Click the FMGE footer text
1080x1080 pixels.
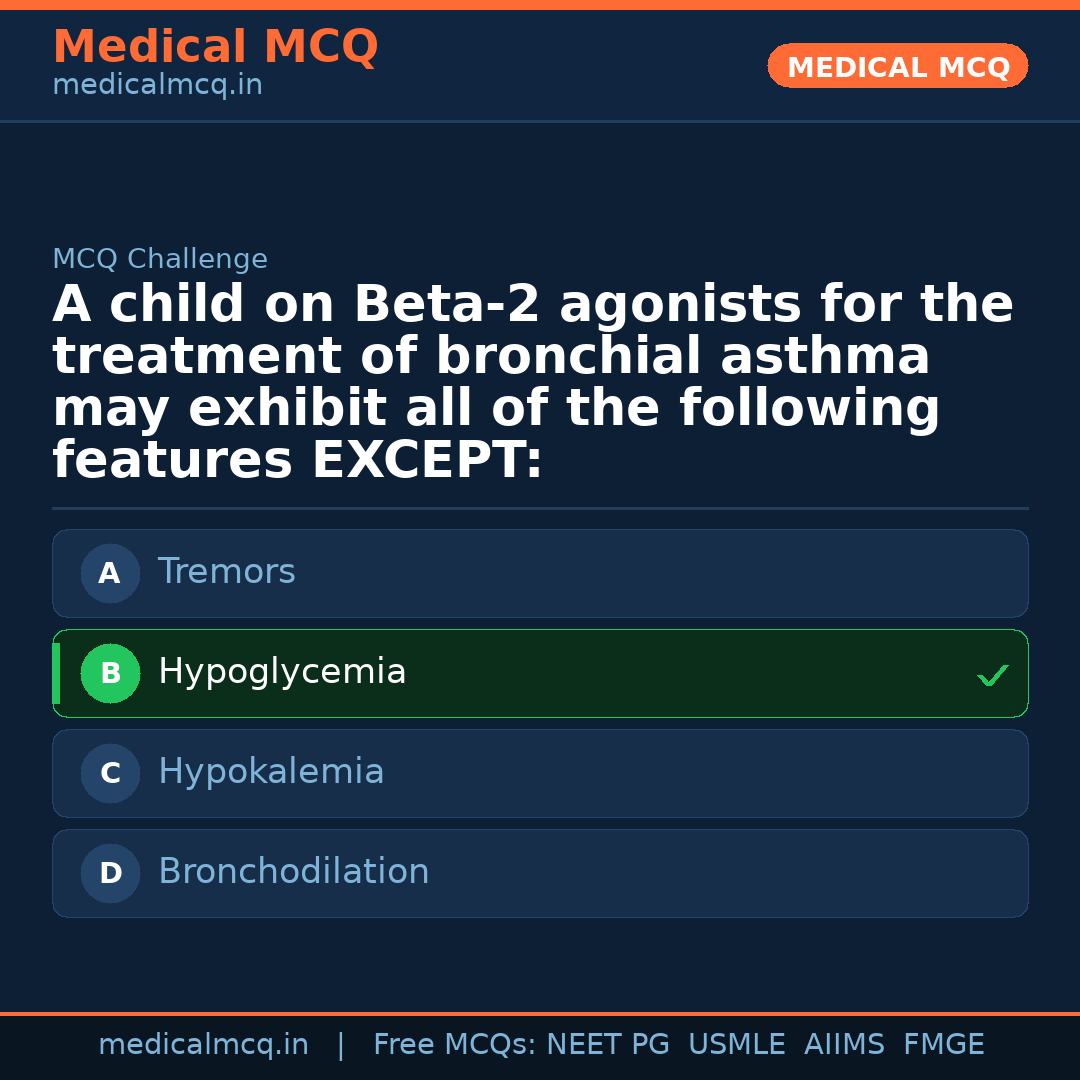943,1045
